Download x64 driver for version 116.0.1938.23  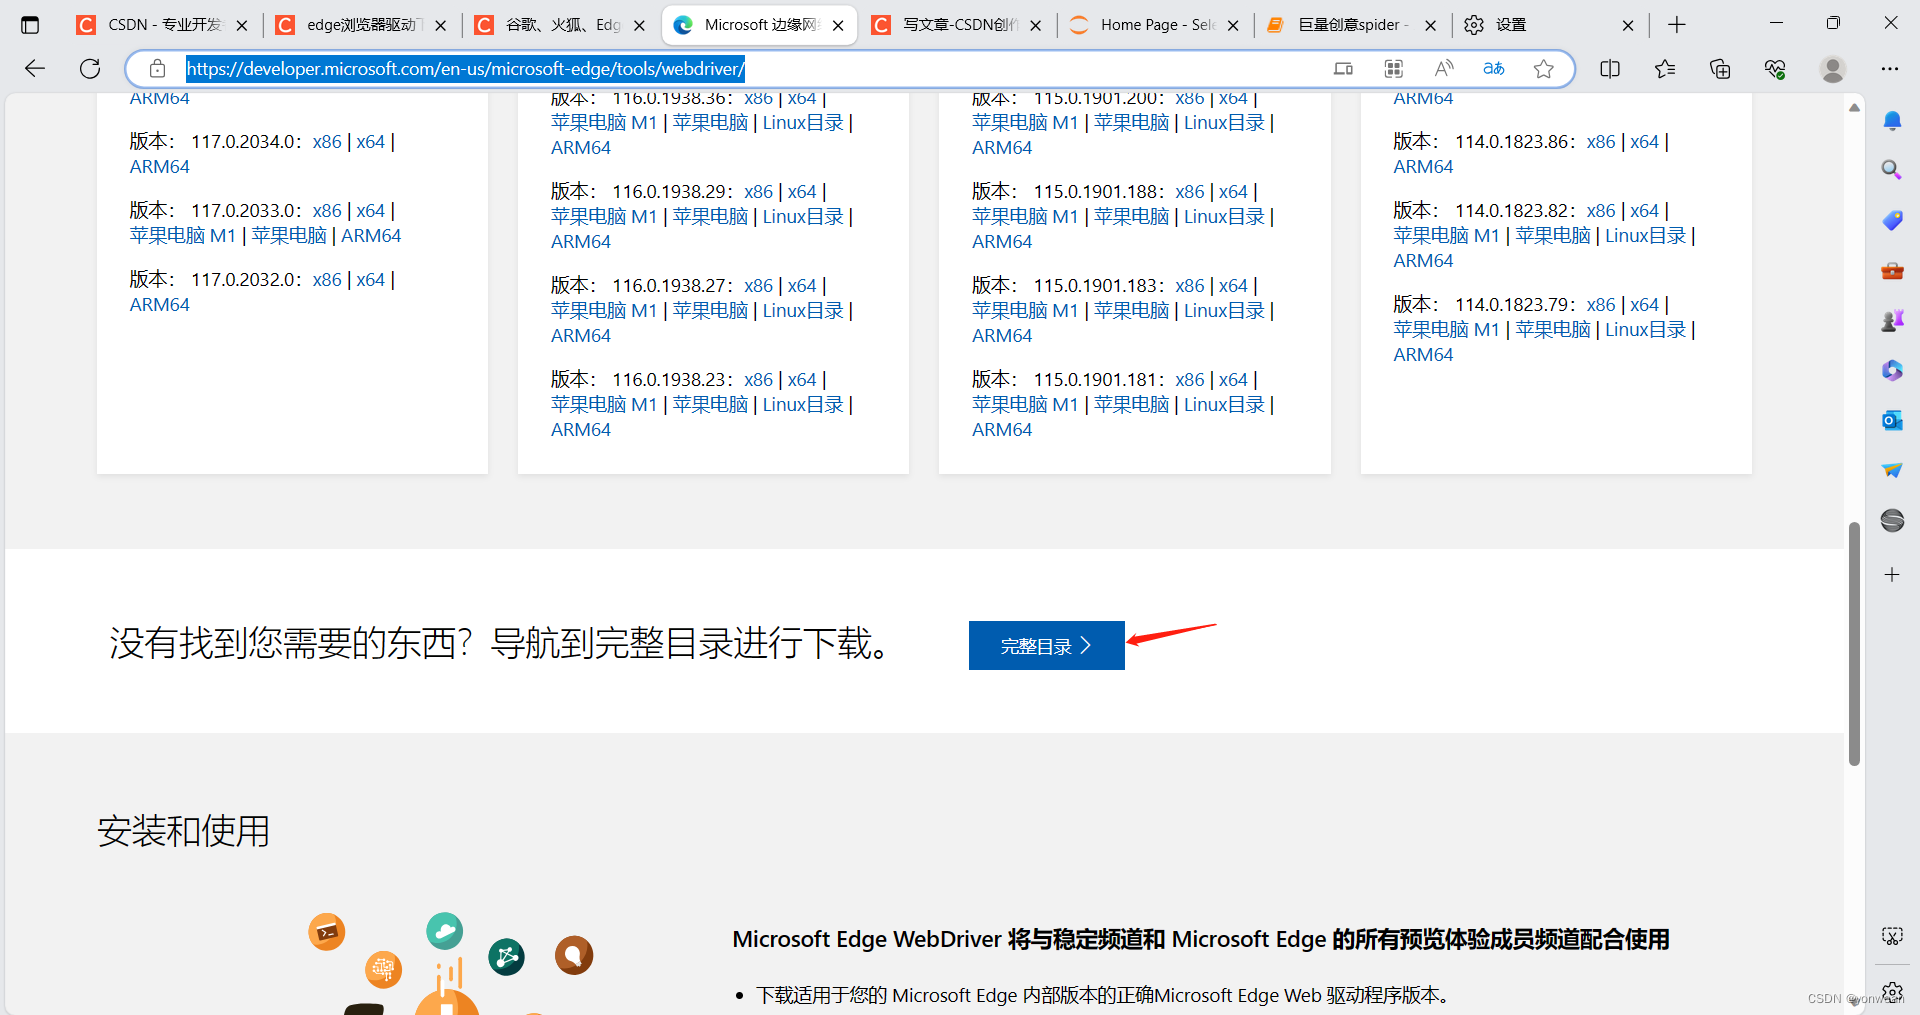point(802,380)
